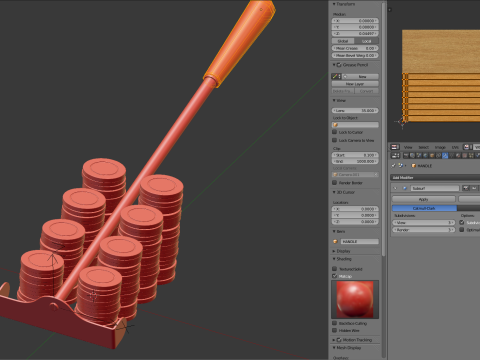This screenshot has width=480, height=360.
Task: Click the image browse icon in UV header
Action: click(467, 147)
